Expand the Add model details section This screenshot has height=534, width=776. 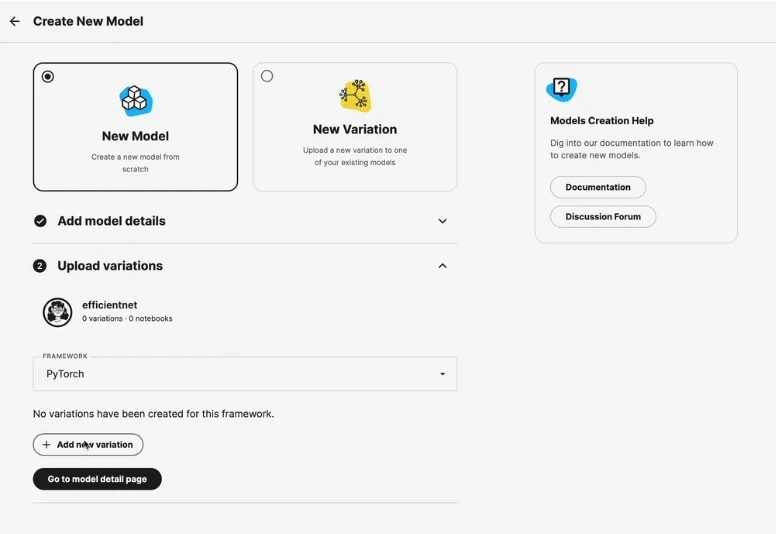442,221
